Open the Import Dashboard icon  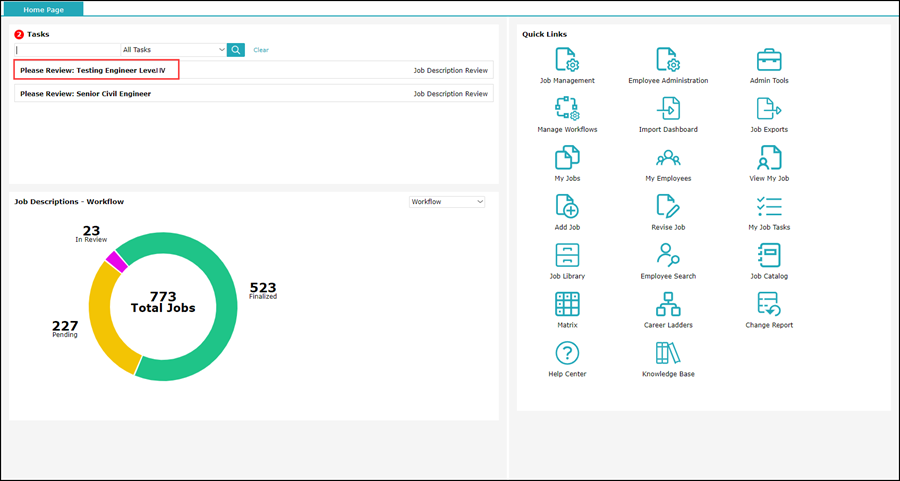[668, 108]
